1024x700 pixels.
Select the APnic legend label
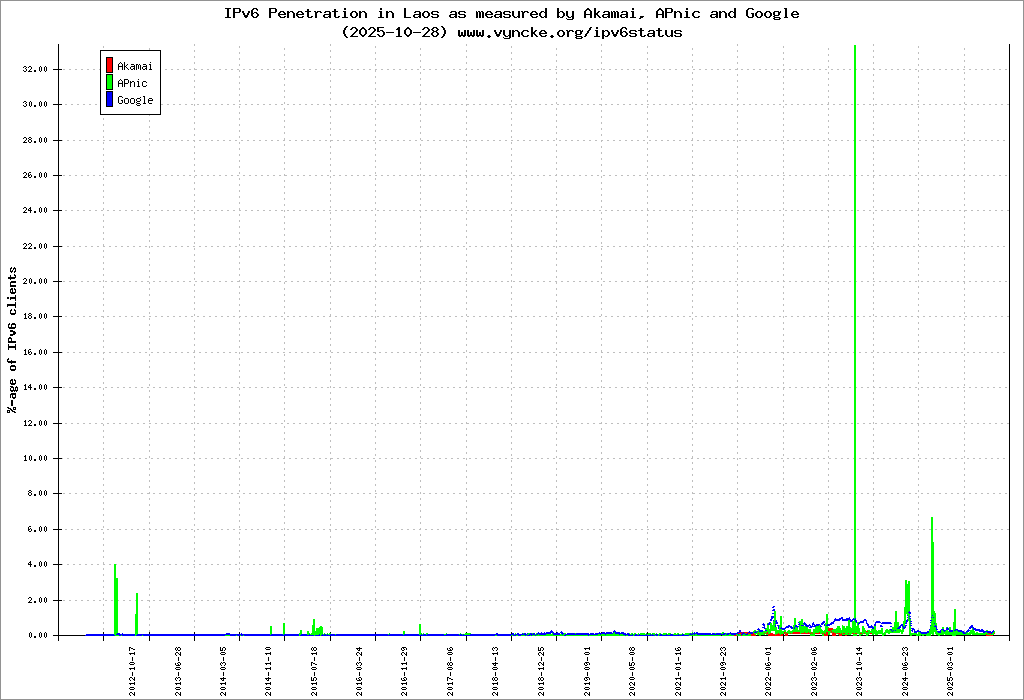(132, 83)
